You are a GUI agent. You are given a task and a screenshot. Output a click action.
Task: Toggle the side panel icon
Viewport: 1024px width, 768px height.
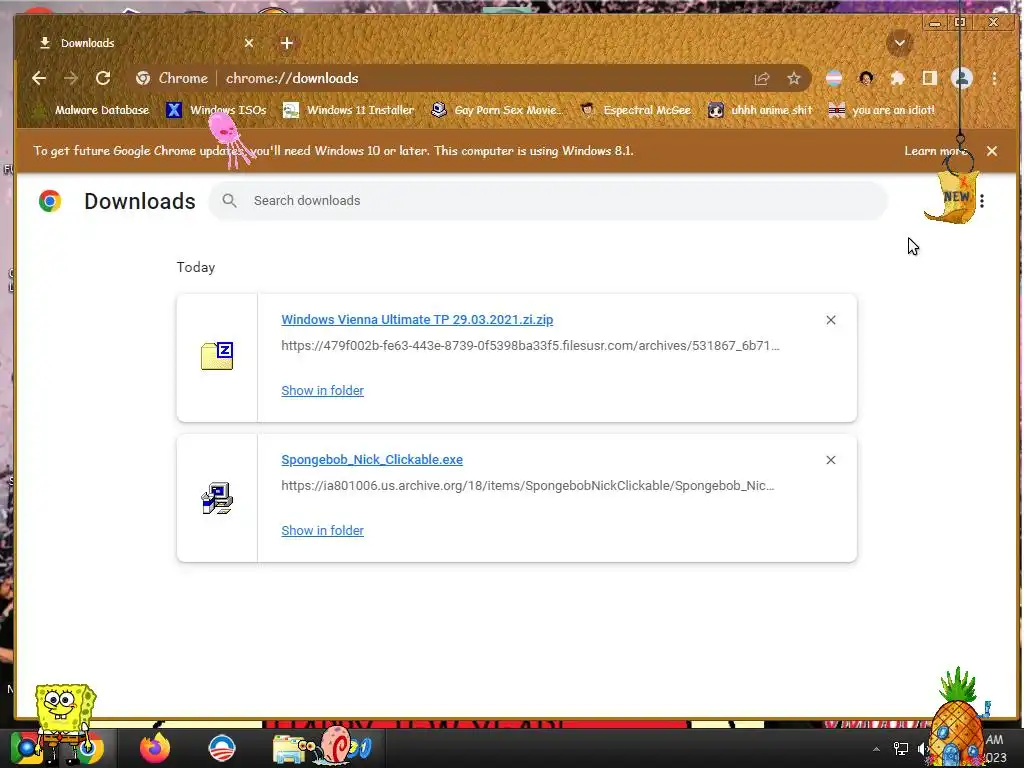(x=929, y=79)
